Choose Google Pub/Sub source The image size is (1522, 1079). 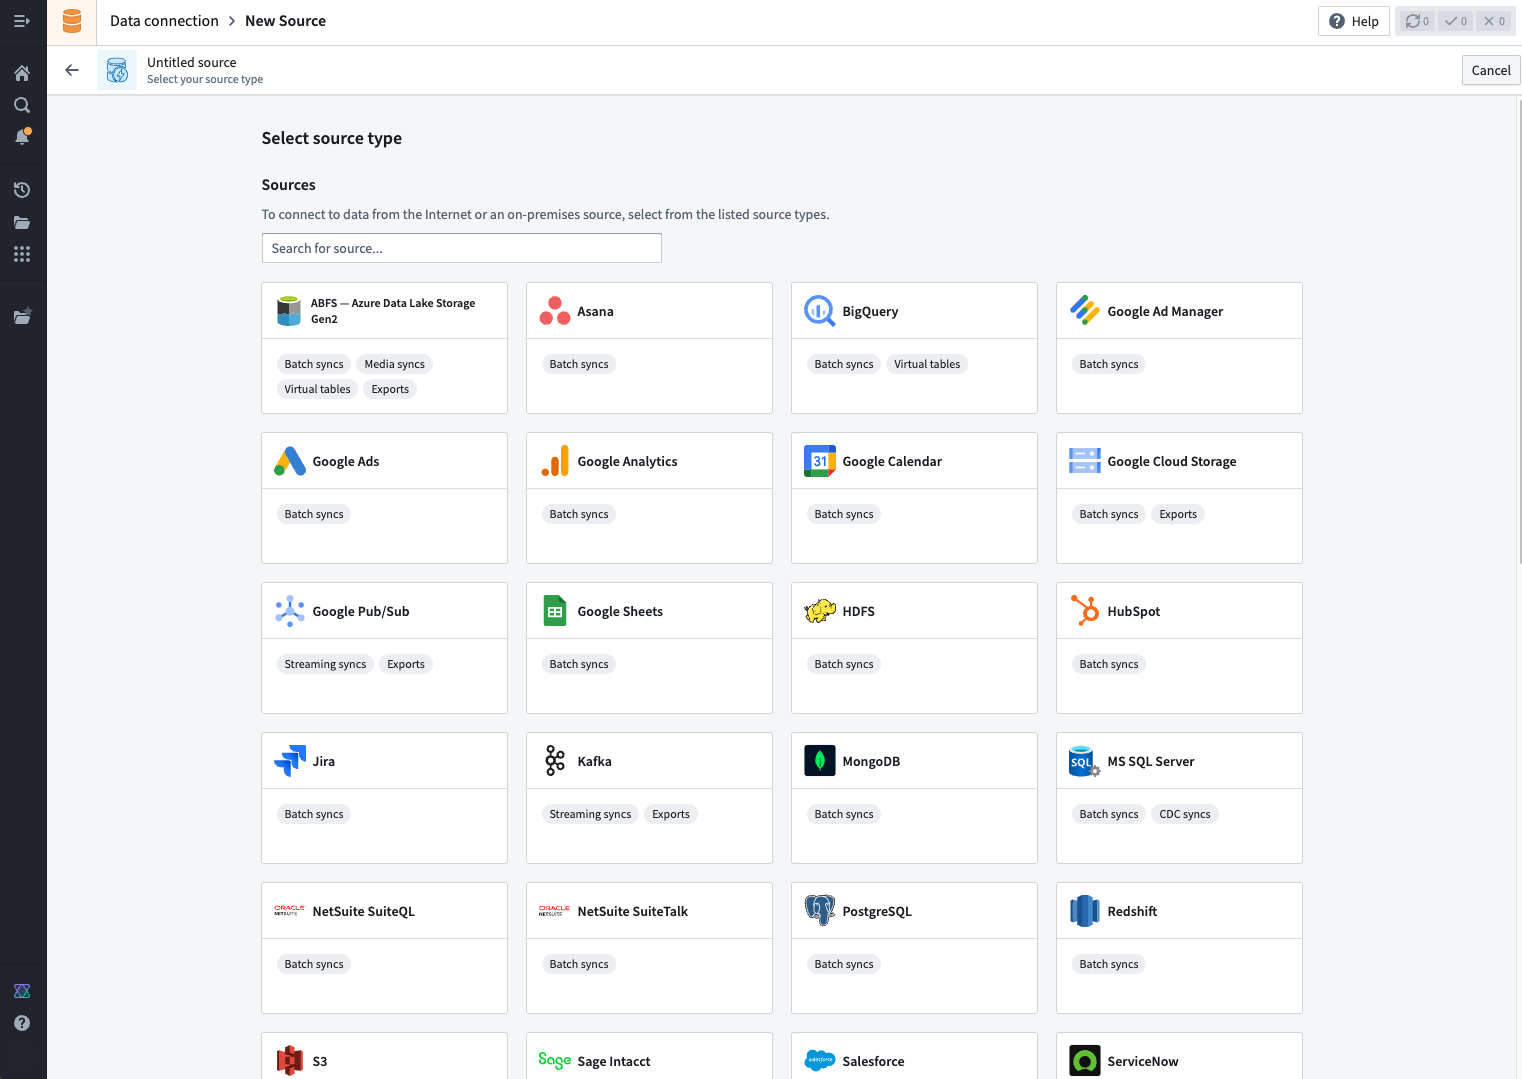tap(384, 648)
